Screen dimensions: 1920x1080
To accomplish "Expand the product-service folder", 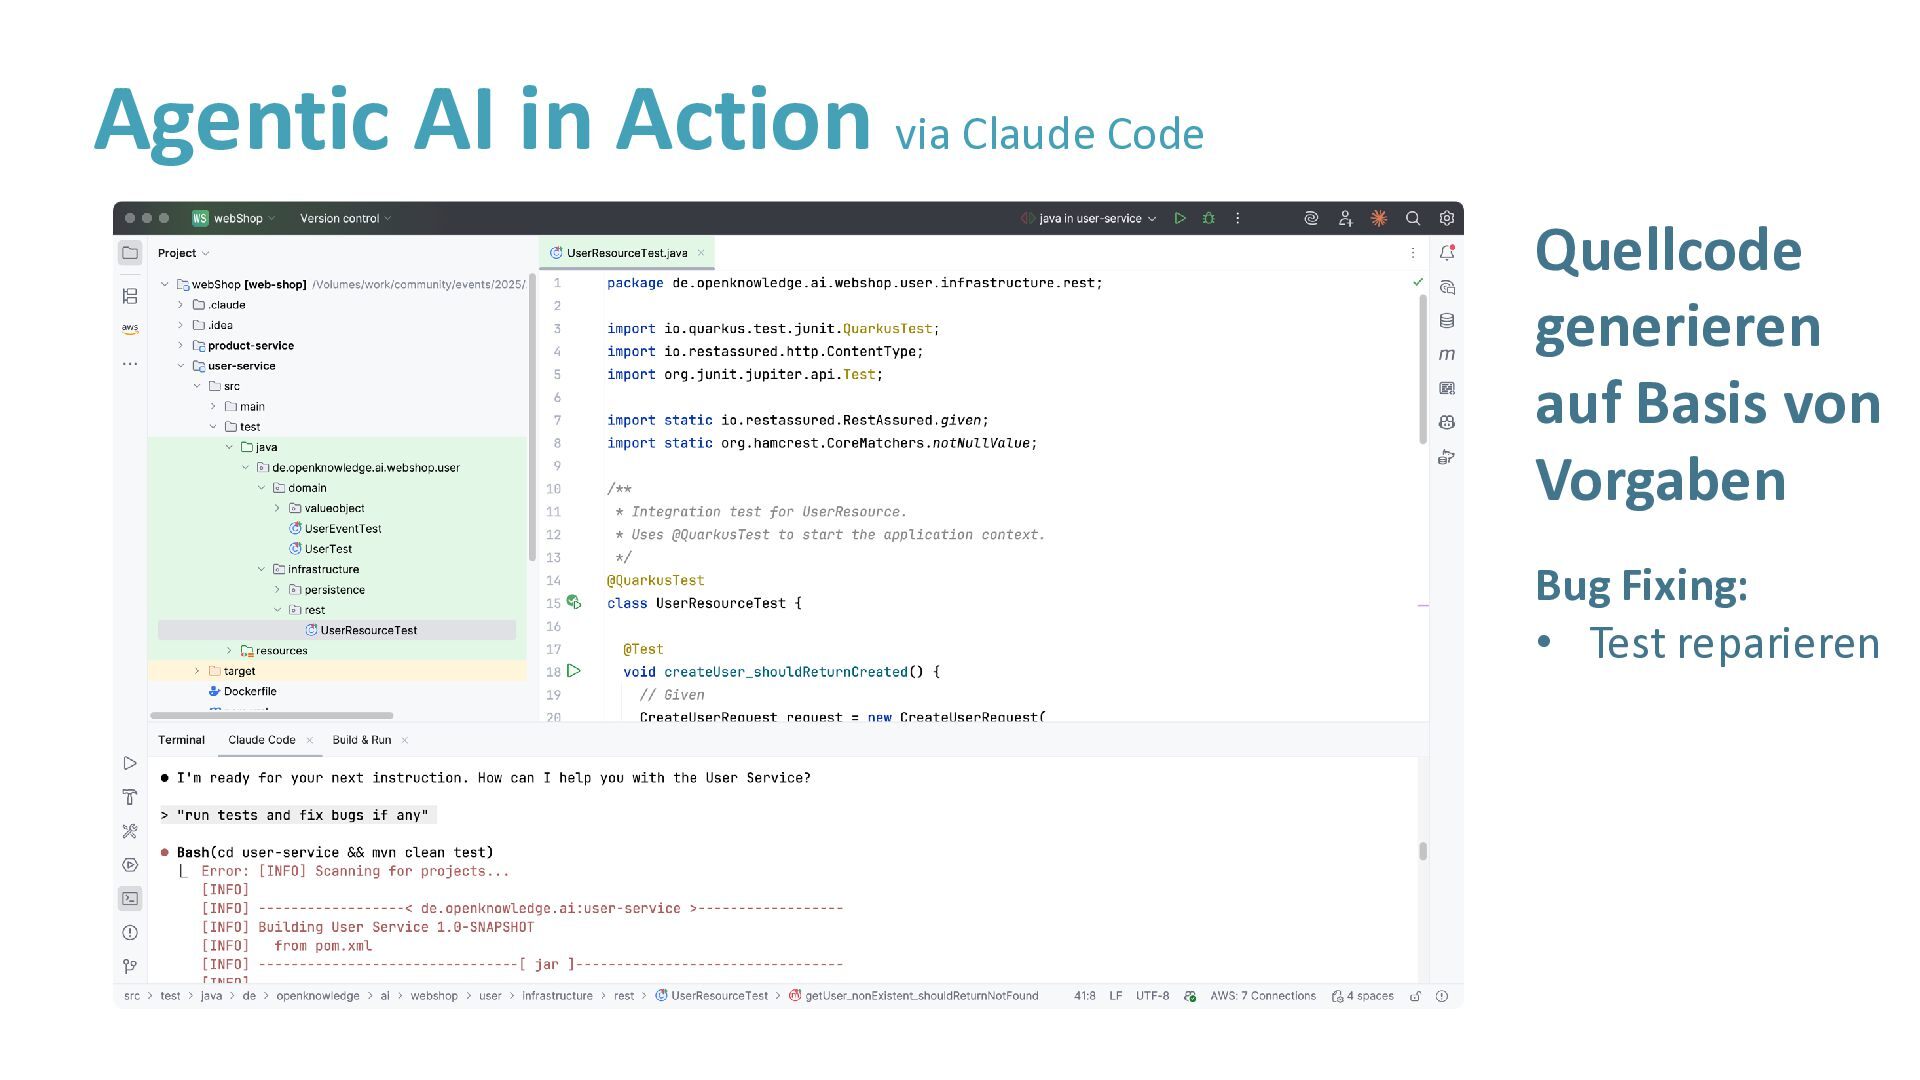I will (181, 345).
